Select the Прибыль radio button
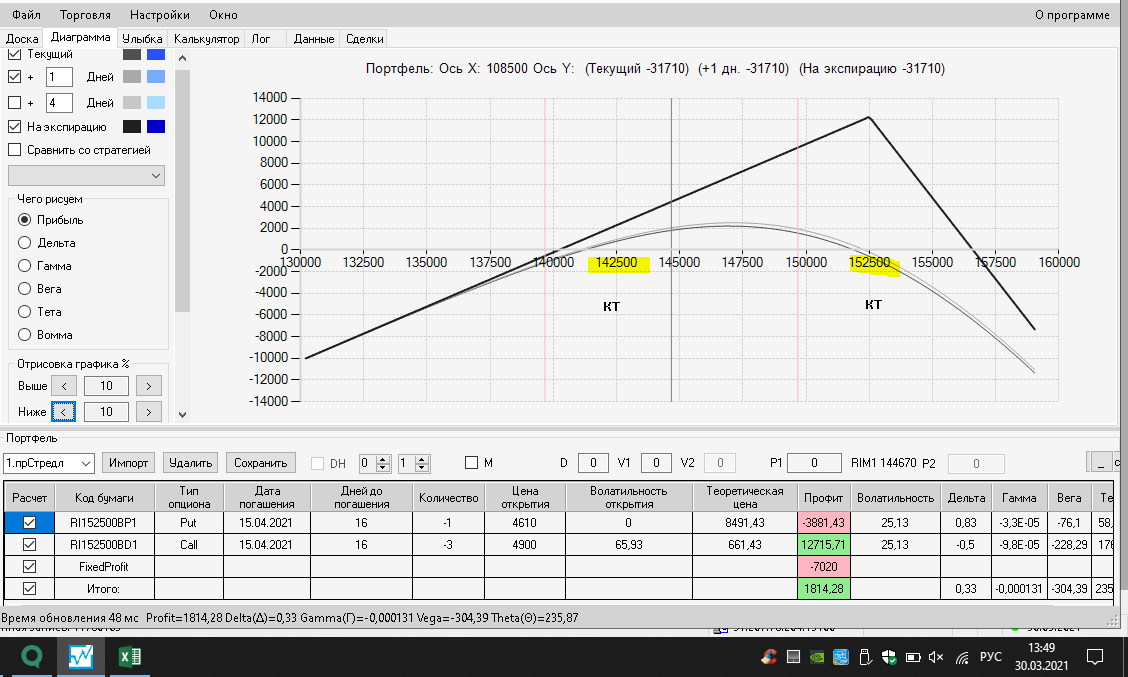 [24, 219]
